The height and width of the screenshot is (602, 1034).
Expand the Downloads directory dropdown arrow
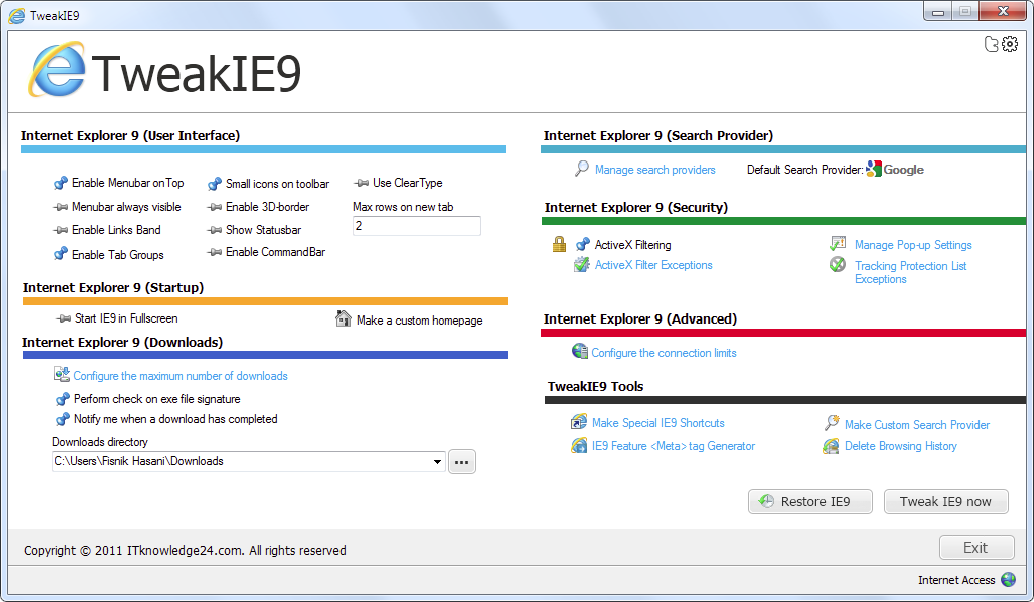tap(437, 462)
